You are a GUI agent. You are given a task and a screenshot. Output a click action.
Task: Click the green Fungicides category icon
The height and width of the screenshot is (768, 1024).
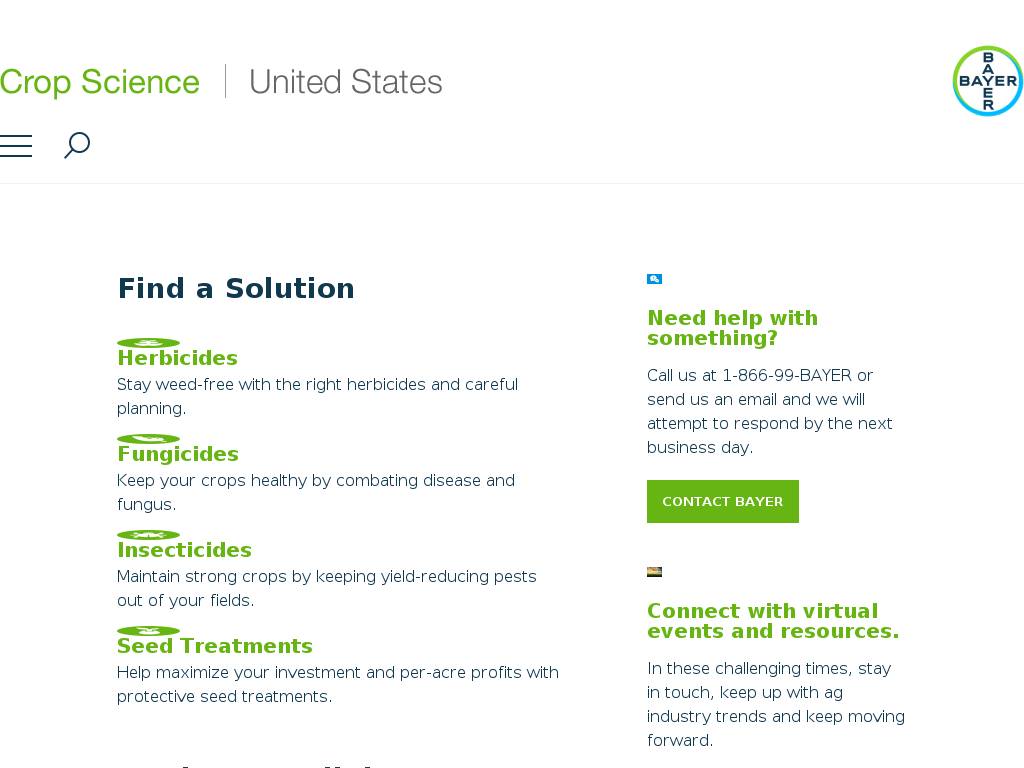coord(148,439)
